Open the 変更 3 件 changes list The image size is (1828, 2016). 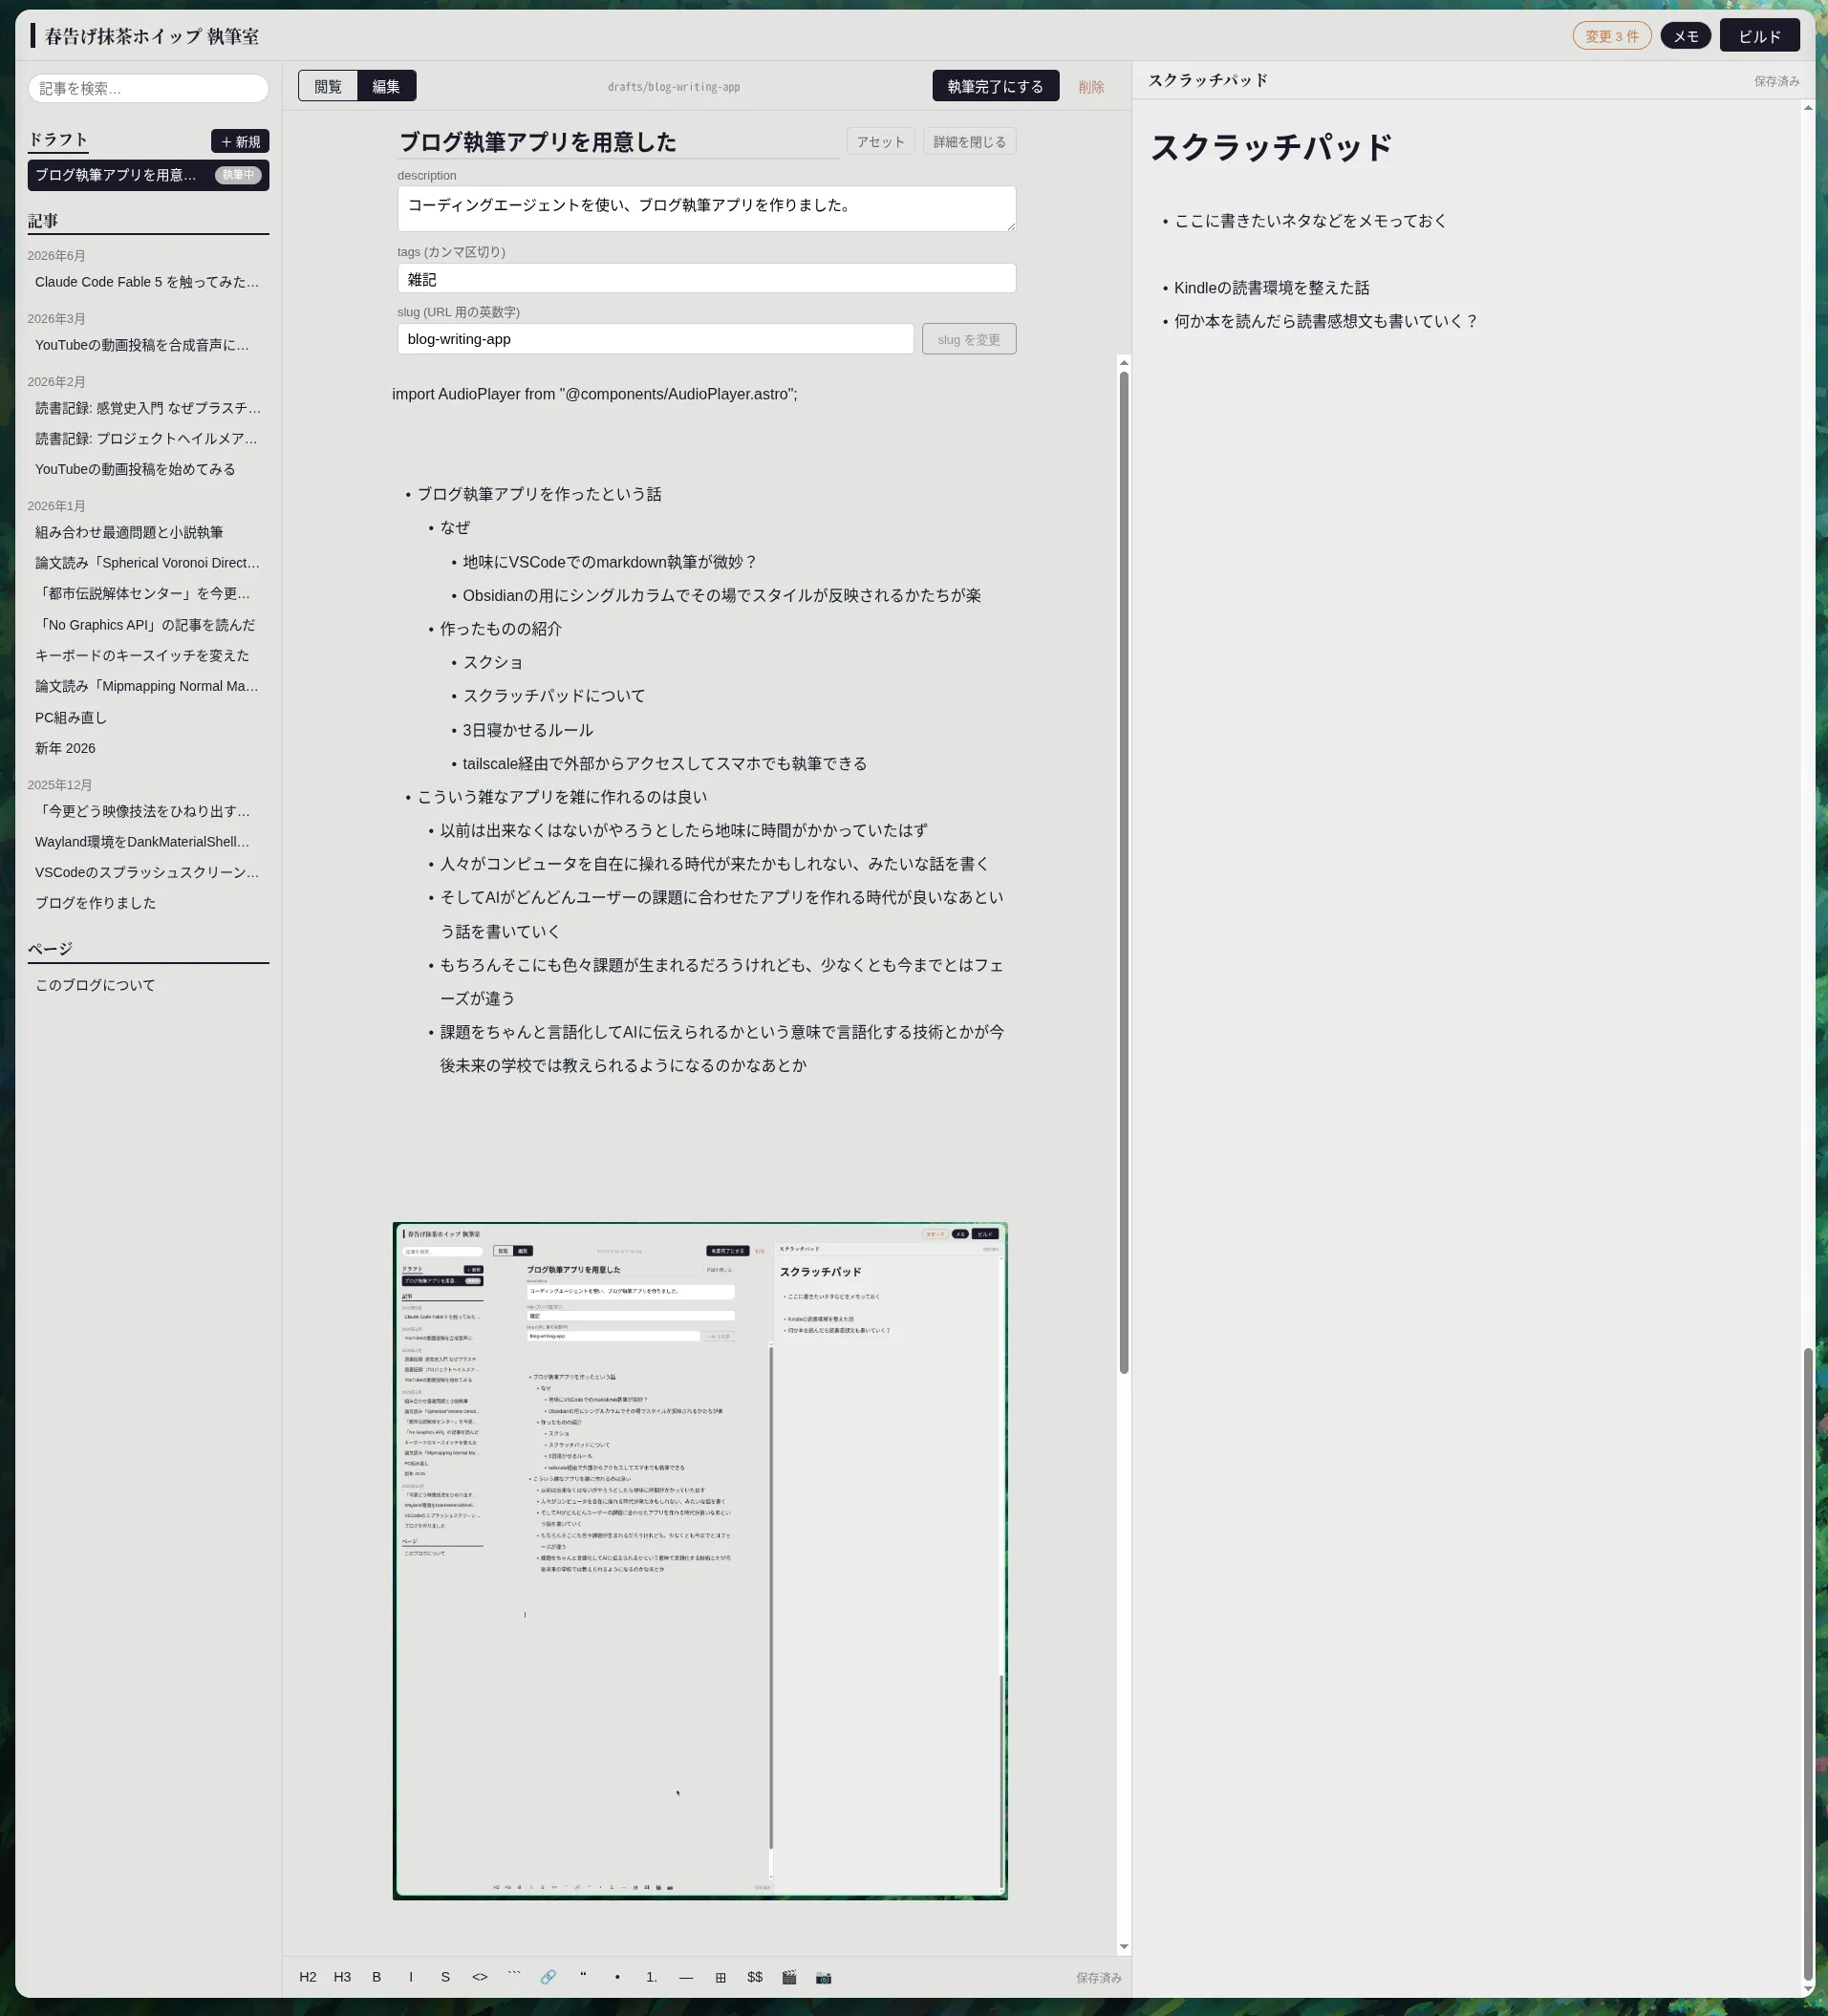(x=1611, y=36)
